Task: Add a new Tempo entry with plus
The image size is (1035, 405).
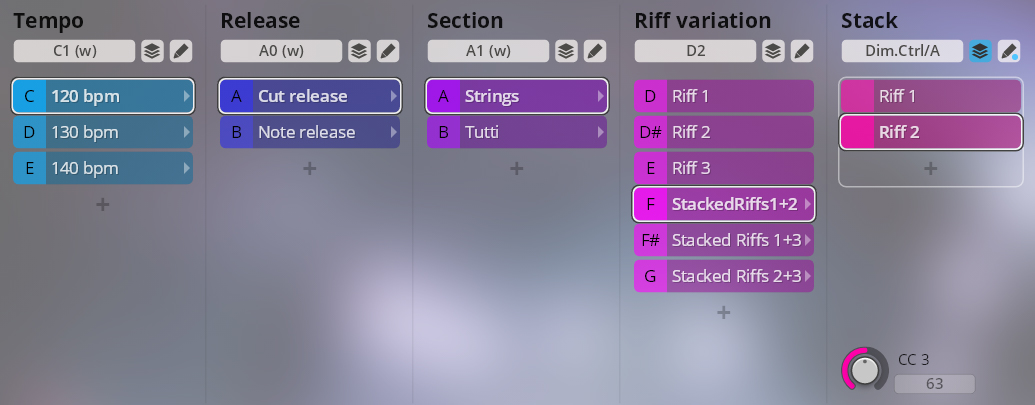Action: click(103, 204)
